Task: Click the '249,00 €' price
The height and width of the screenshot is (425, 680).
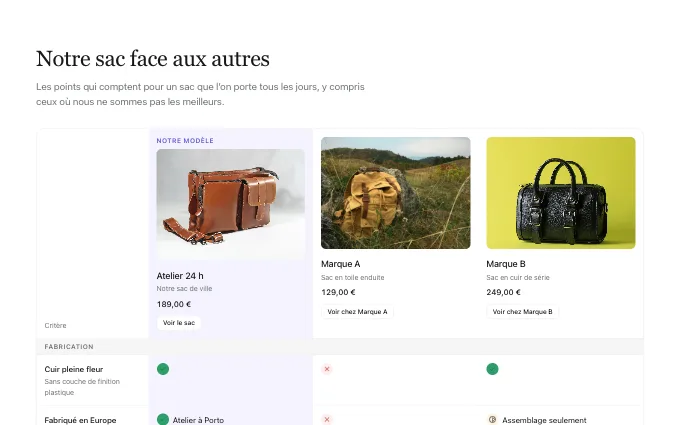Action: pyautogui.click(x=503, y=292)
